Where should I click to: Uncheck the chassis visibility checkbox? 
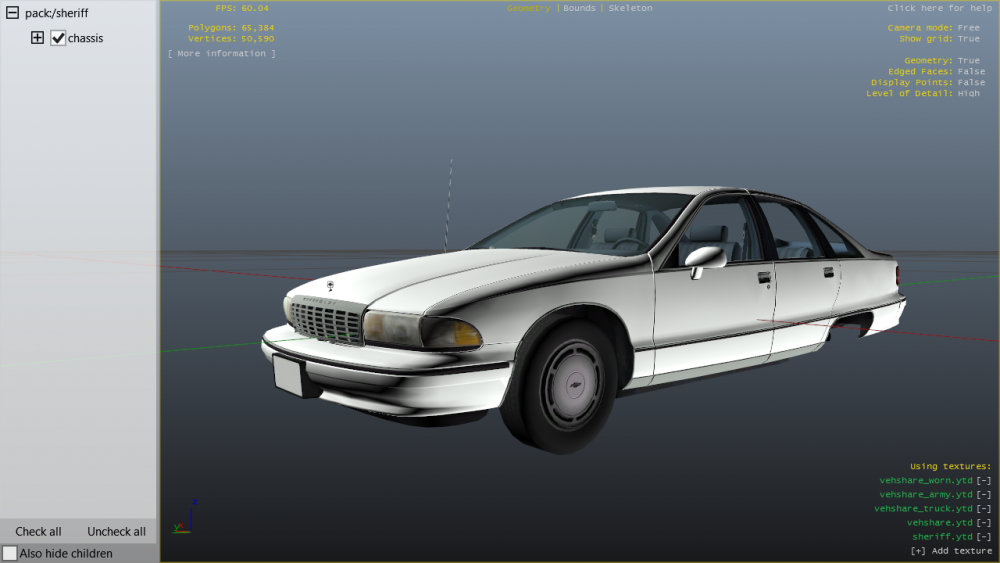(x=58, y=38)
